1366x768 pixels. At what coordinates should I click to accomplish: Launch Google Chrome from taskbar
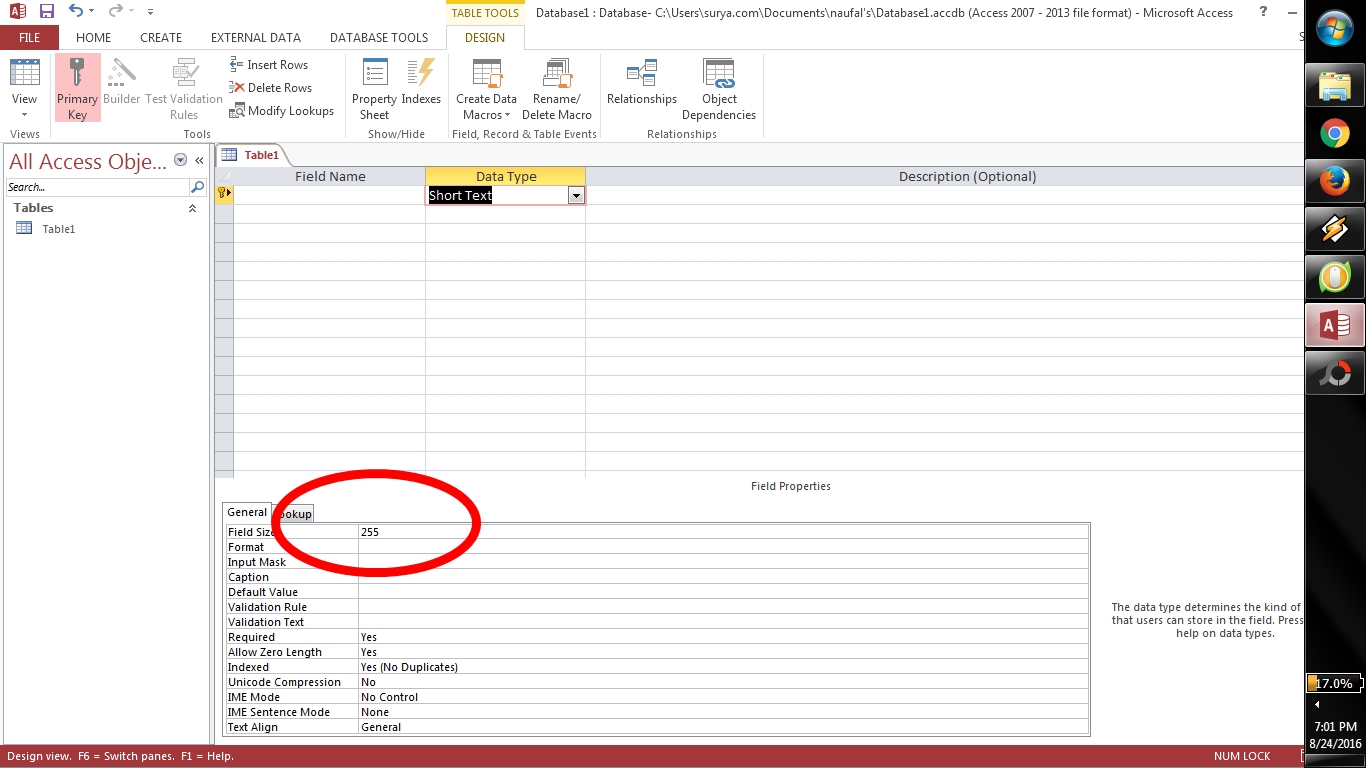1335,133
